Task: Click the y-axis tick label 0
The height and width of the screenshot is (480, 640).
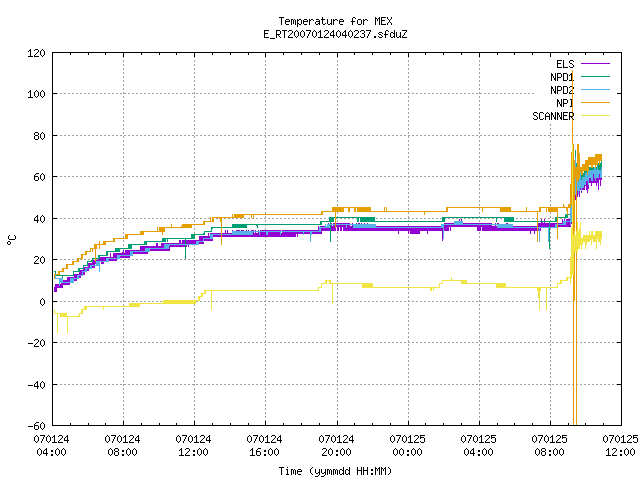Action: [42, 302]
